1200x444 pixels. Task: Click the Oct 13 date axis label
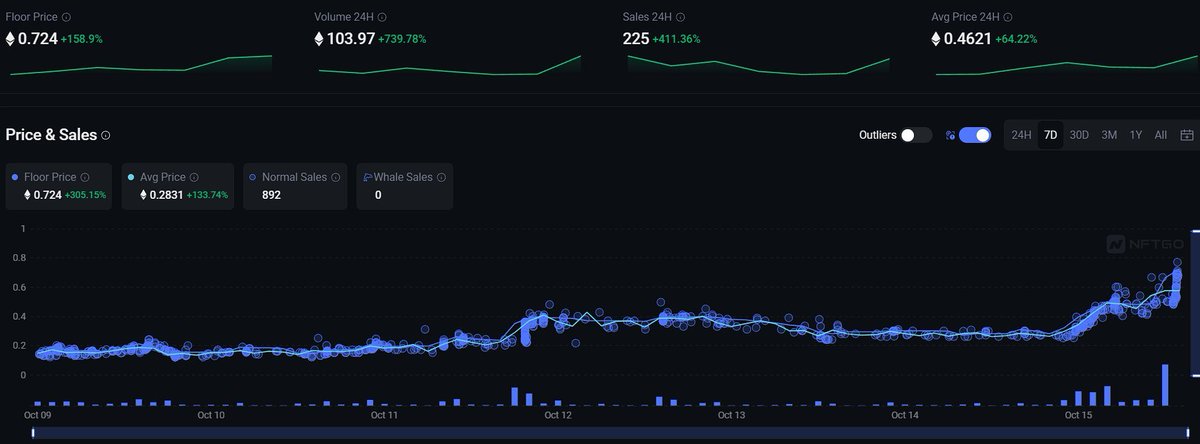731,414
